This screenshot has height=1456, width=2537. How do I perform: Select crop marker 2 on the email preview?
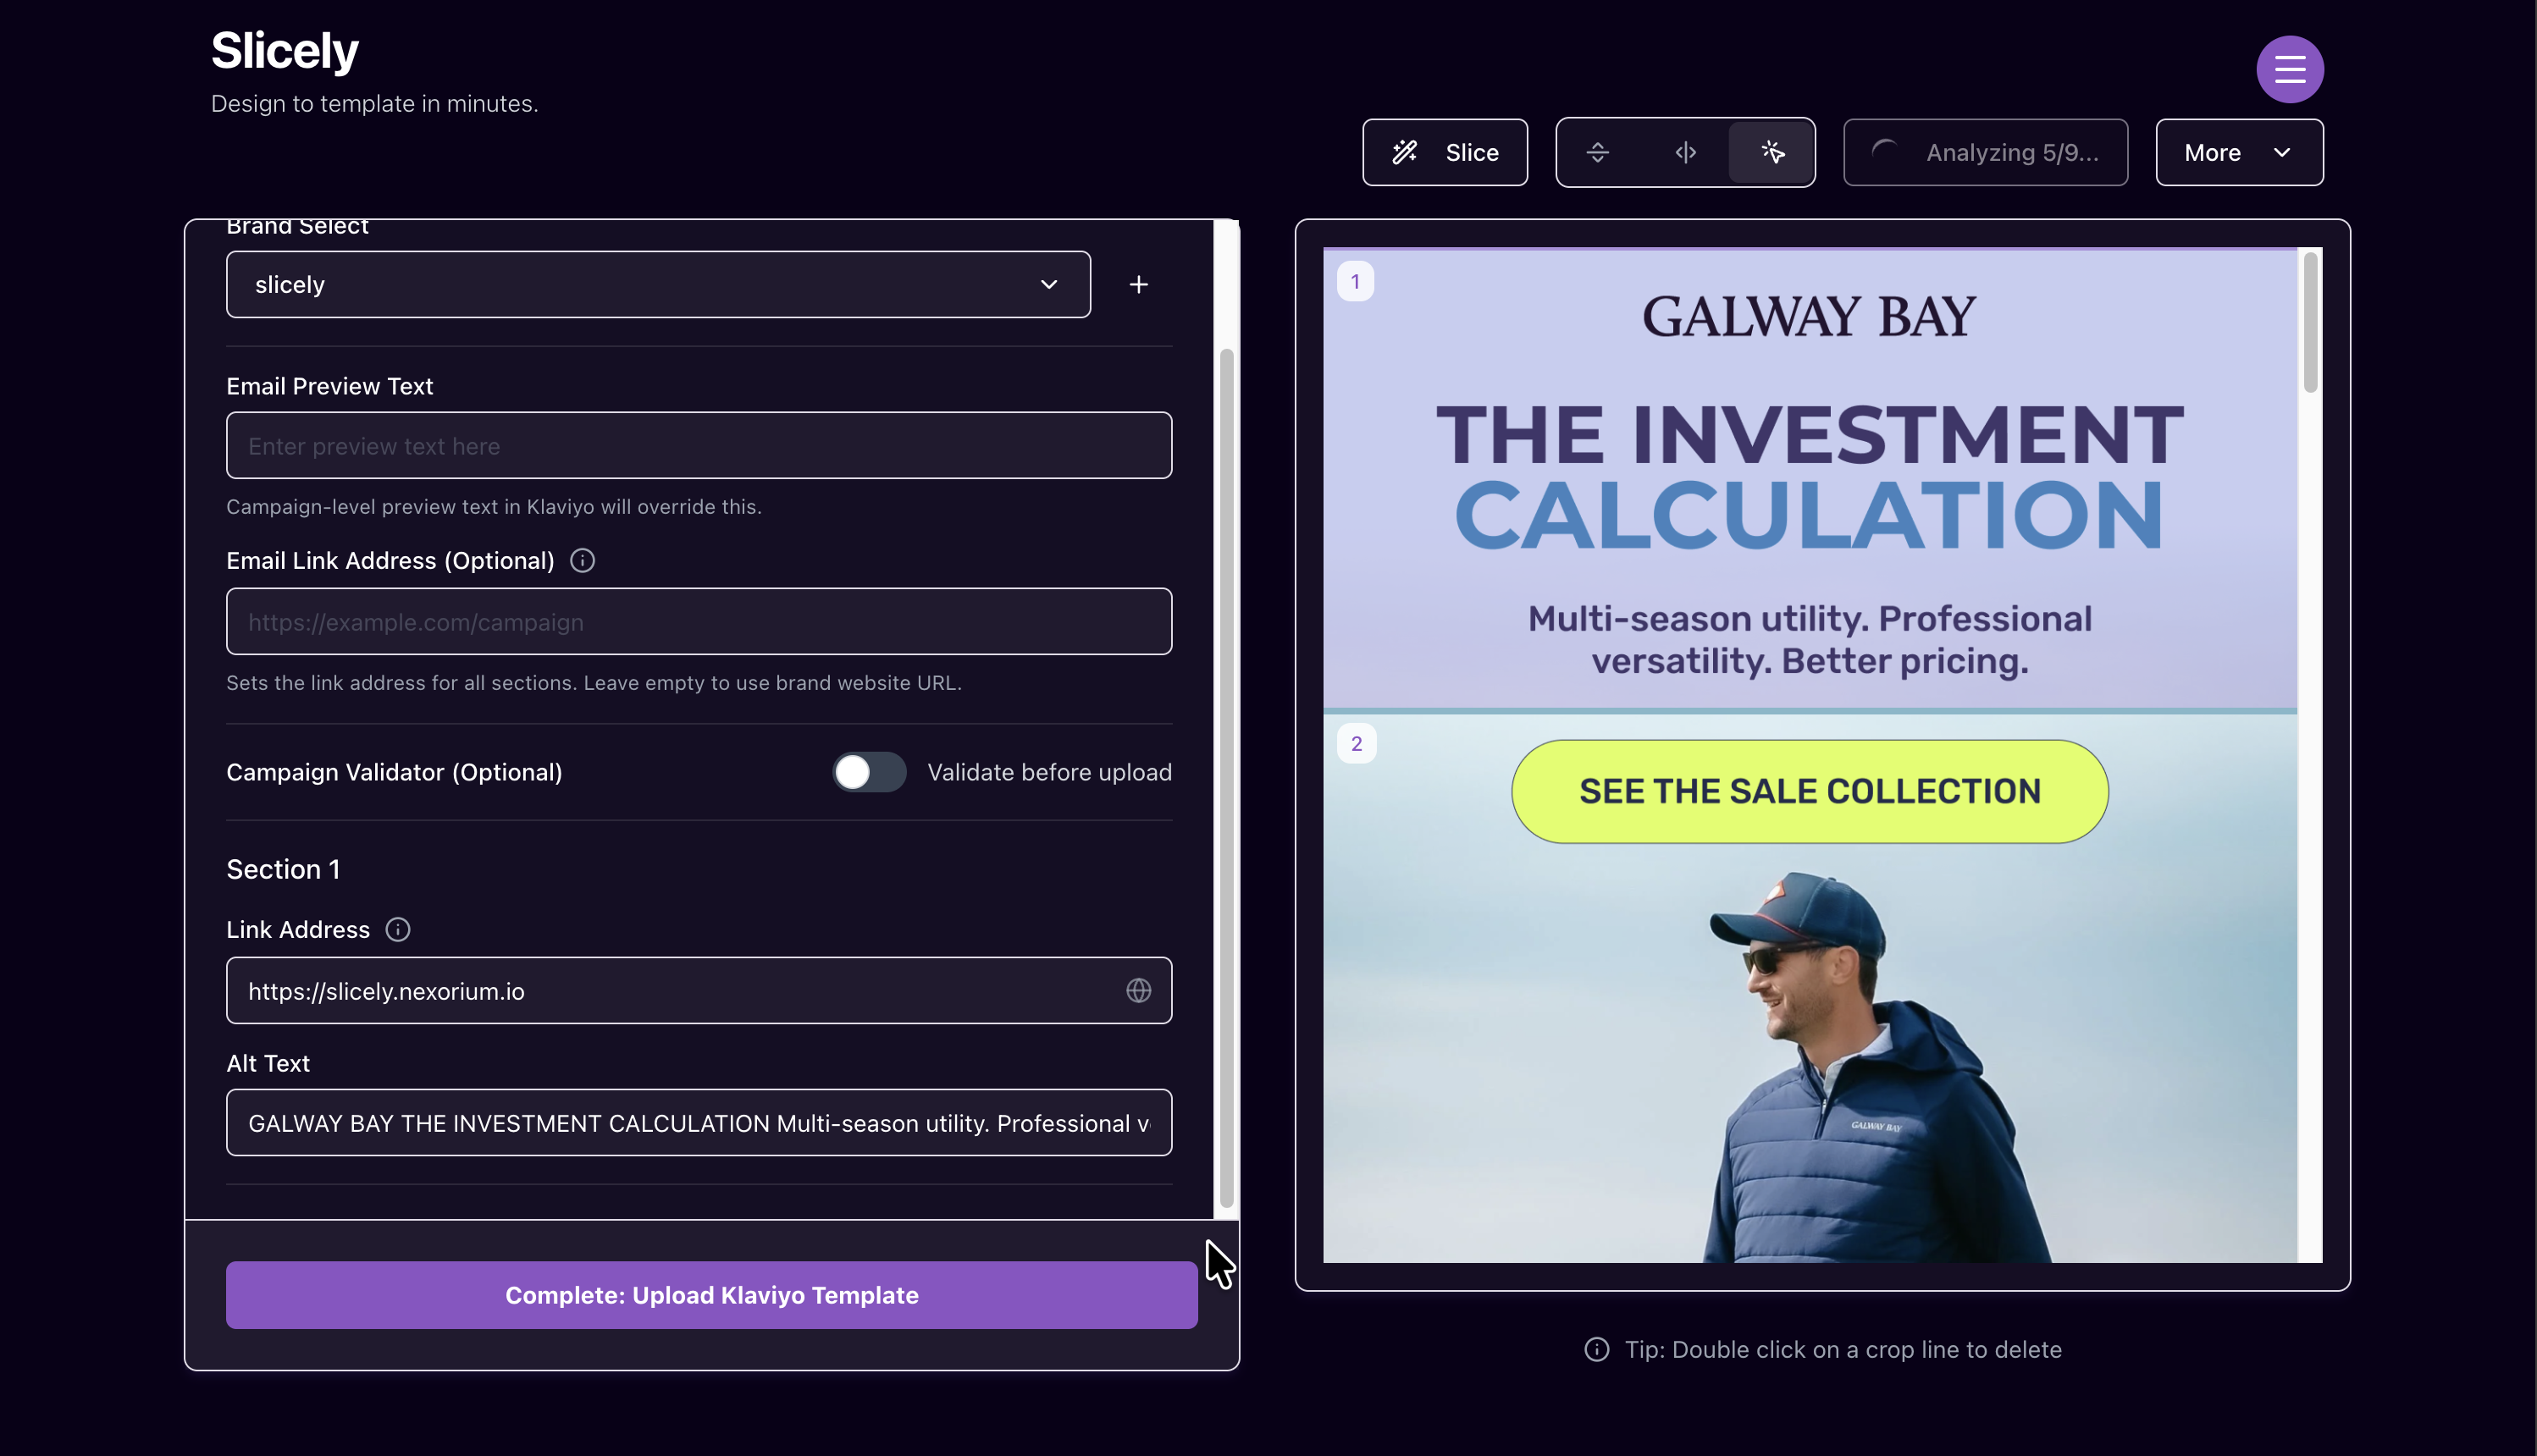click(1356, 743)
